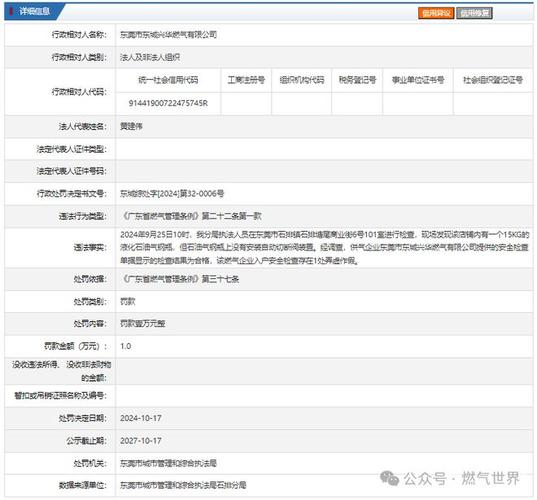Click credit code 91441900722475745R

pyautogui.click(x=168, y=103)
